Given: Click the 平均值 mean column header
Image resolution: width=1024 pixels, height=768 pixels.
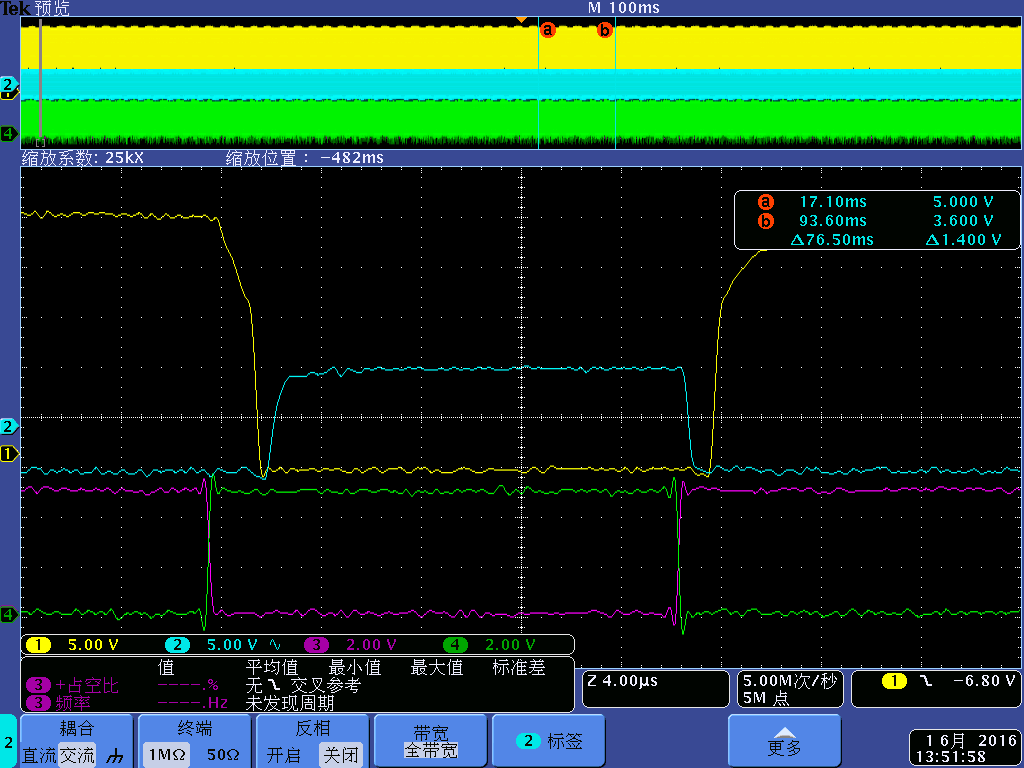Looking at the screenshot, I should tap(272, 667).
